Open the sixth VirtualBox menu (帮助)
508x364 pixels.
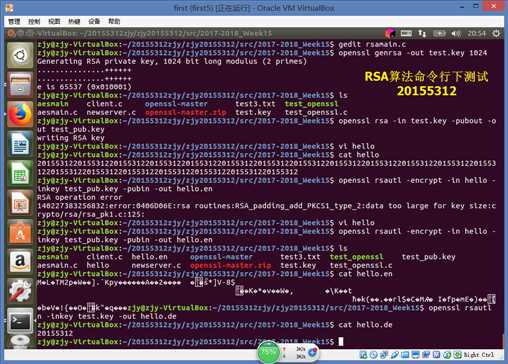tap(114, 21)
